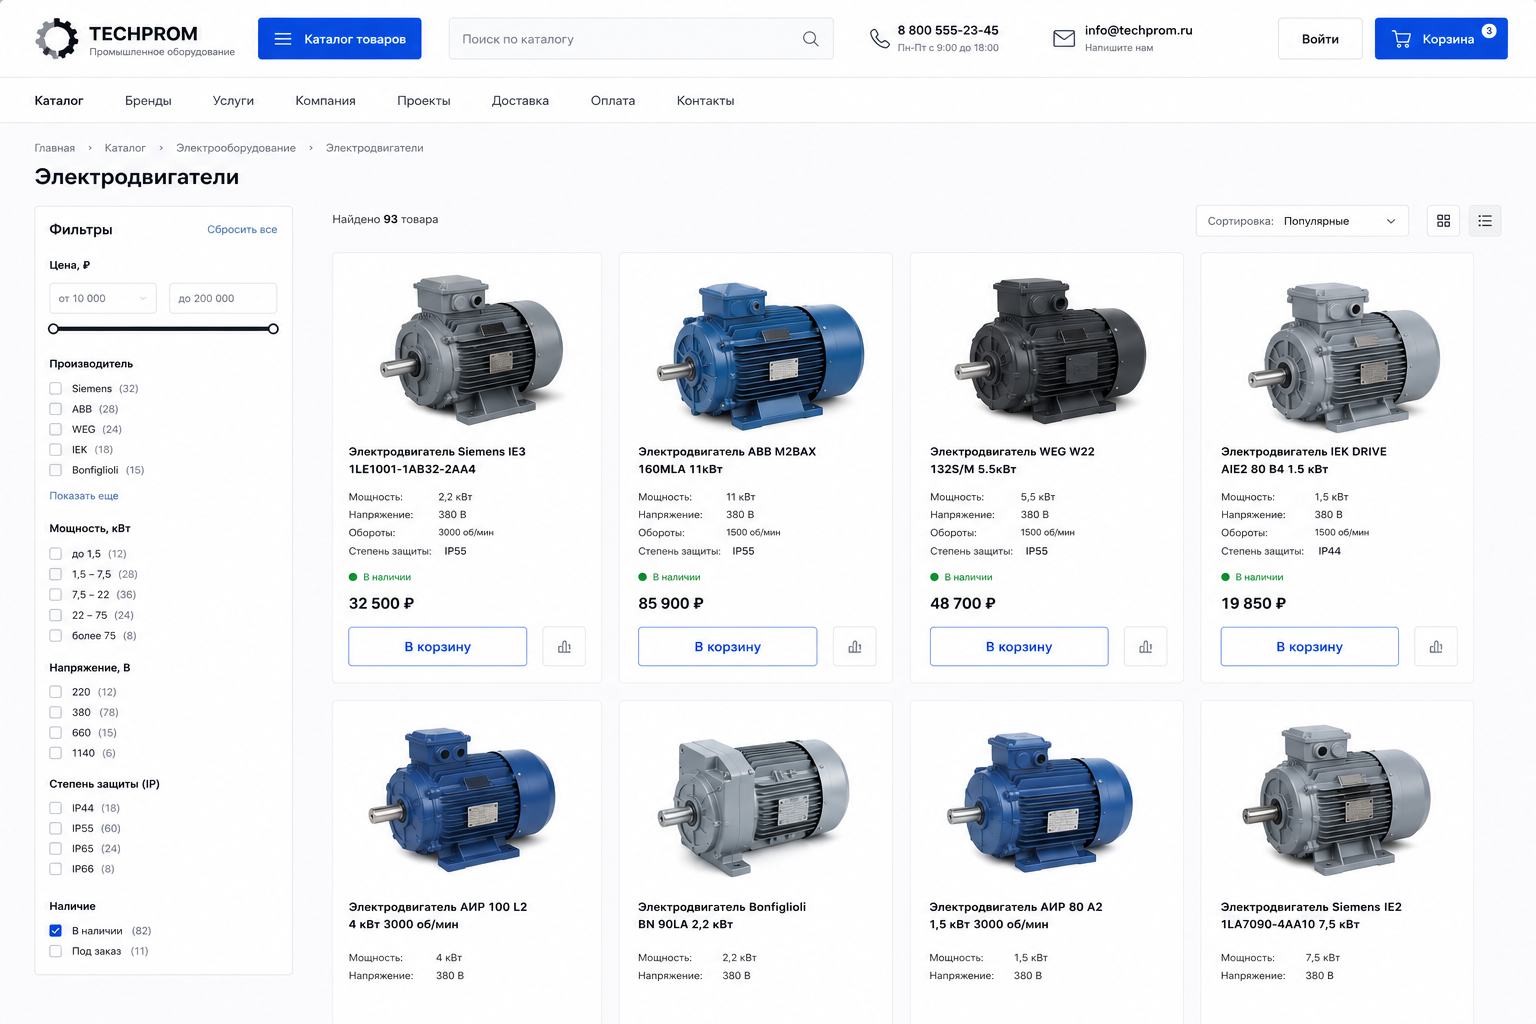Check the более 75 kW power filter
The height and width of the screenshot is (1024, 1536).
(x=56, y=636)
